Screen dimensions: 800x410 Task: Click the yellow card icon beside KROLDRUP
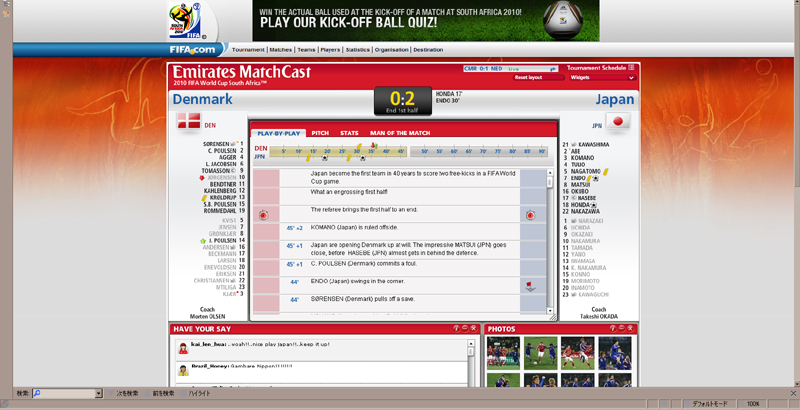coord(204,198)
